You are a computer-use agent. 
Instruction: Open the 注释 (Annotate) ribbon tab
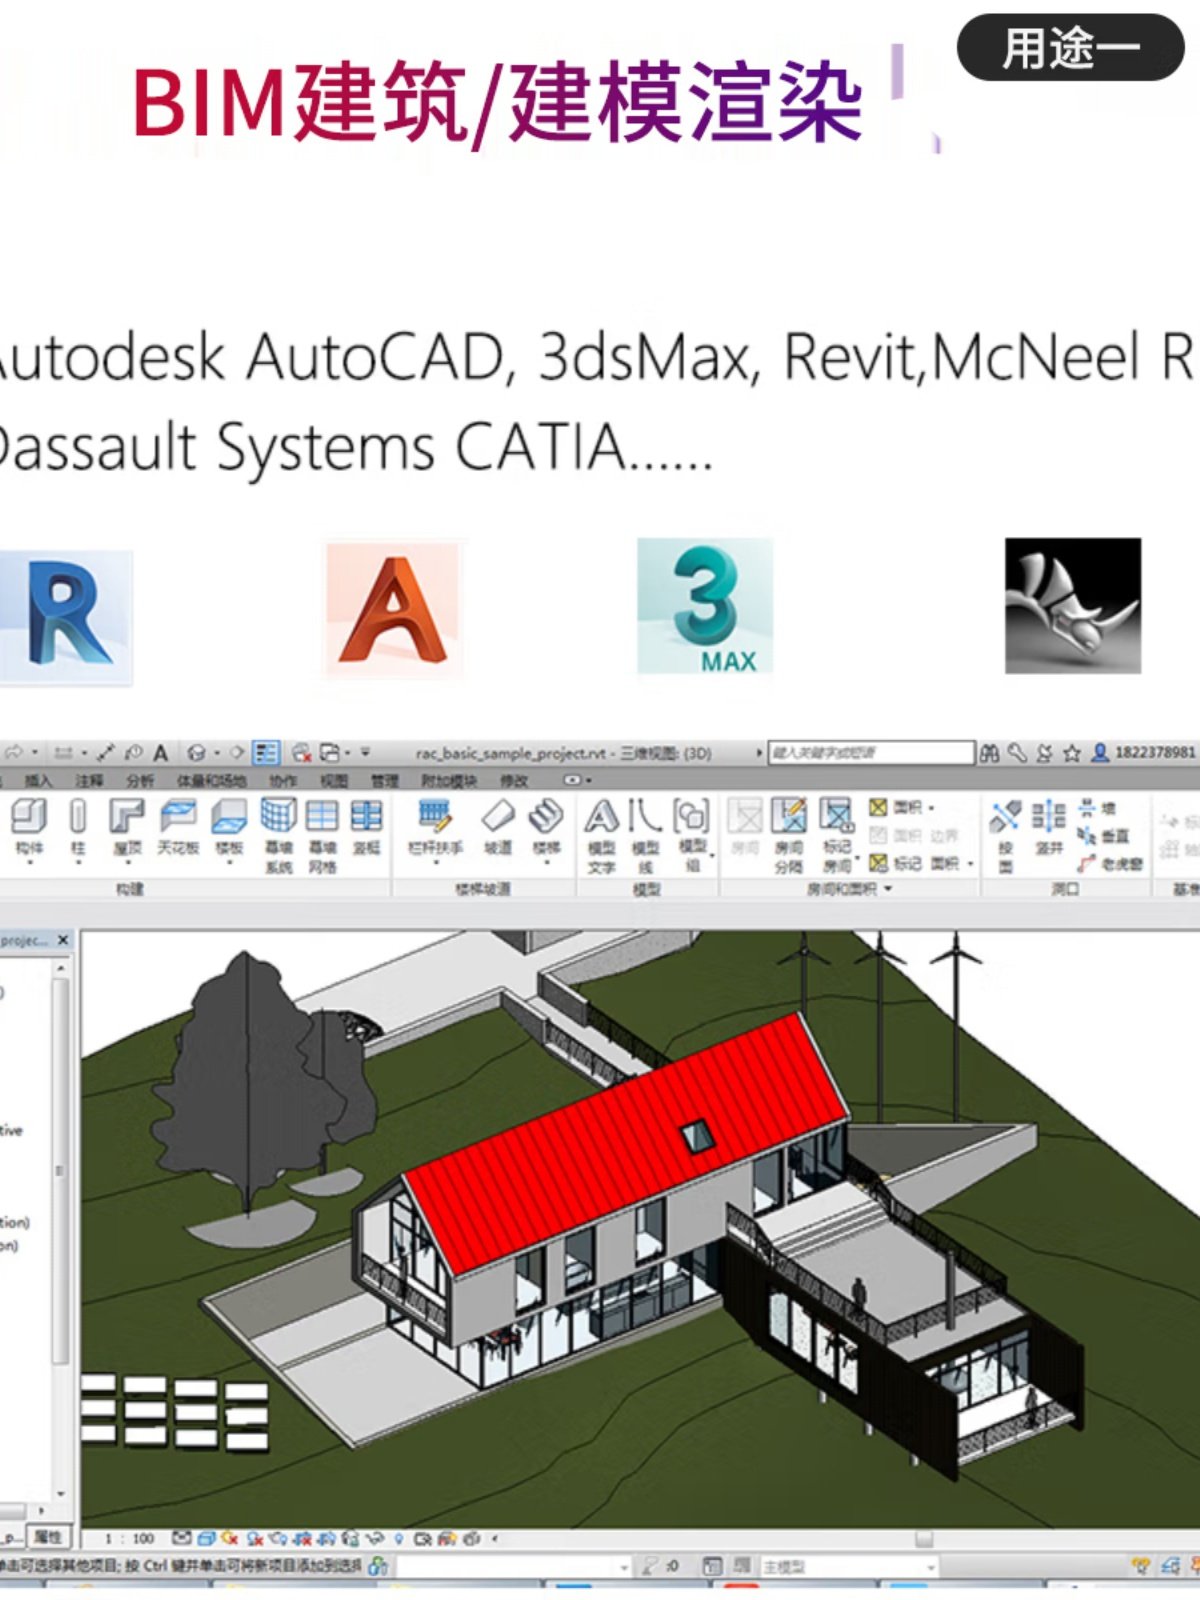click(x=89, y=780)
